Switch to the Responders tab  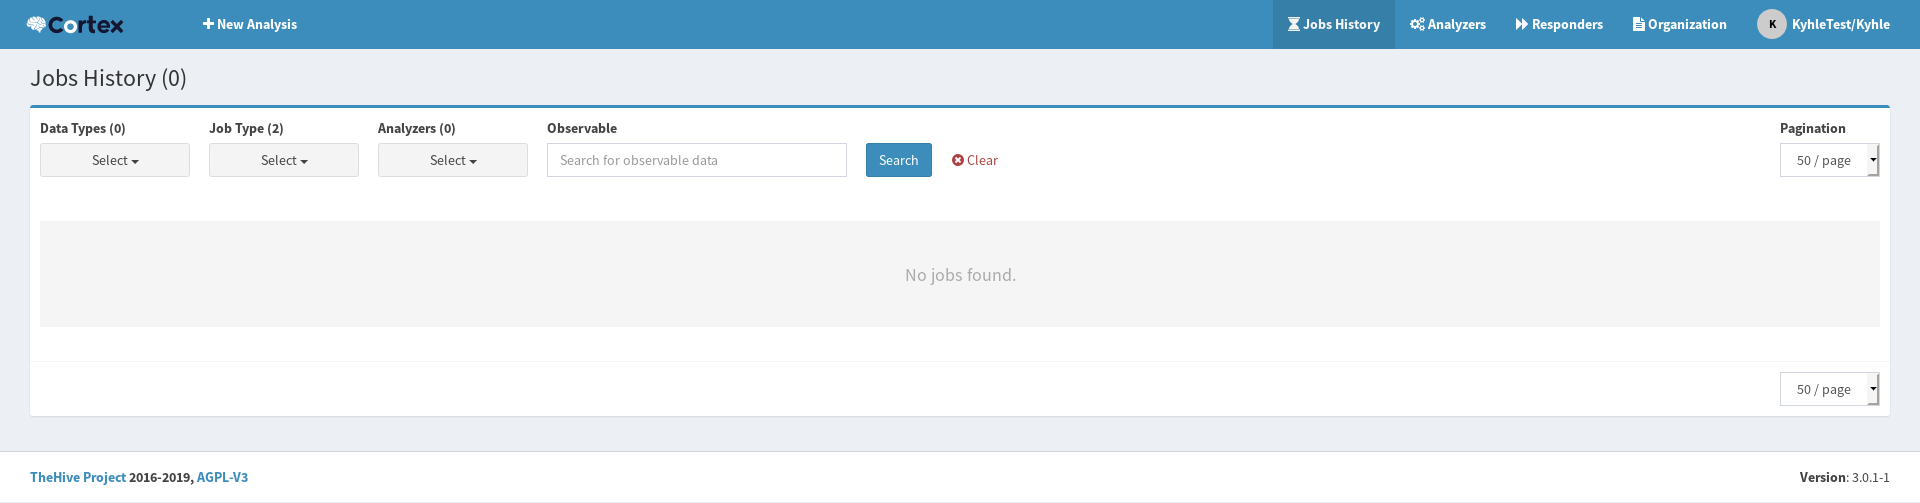tap(1566, 24)
